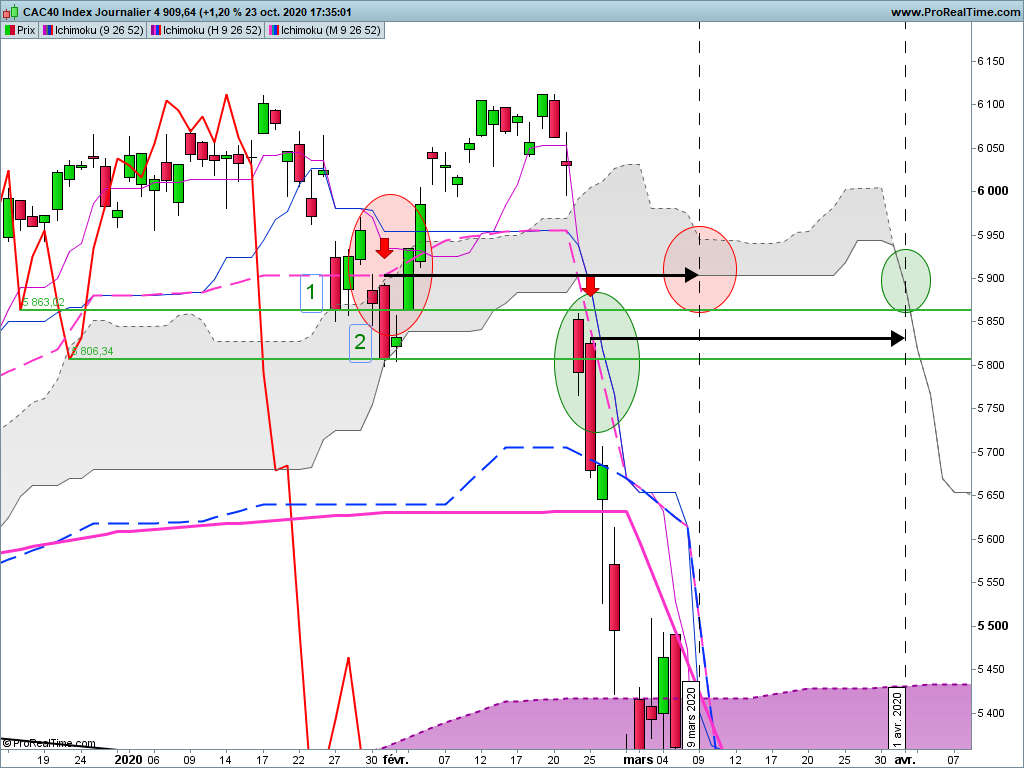The image size is (1024, 768).
Task: Click the 24 date label on time axis
Action: pos(80,760)
